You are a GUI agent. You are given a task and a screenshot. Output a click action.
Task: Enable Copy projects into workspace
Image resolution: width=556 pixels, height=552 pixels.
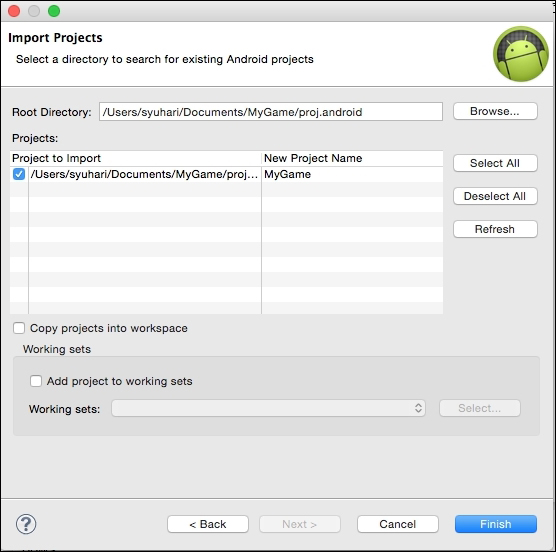point(19,328)
